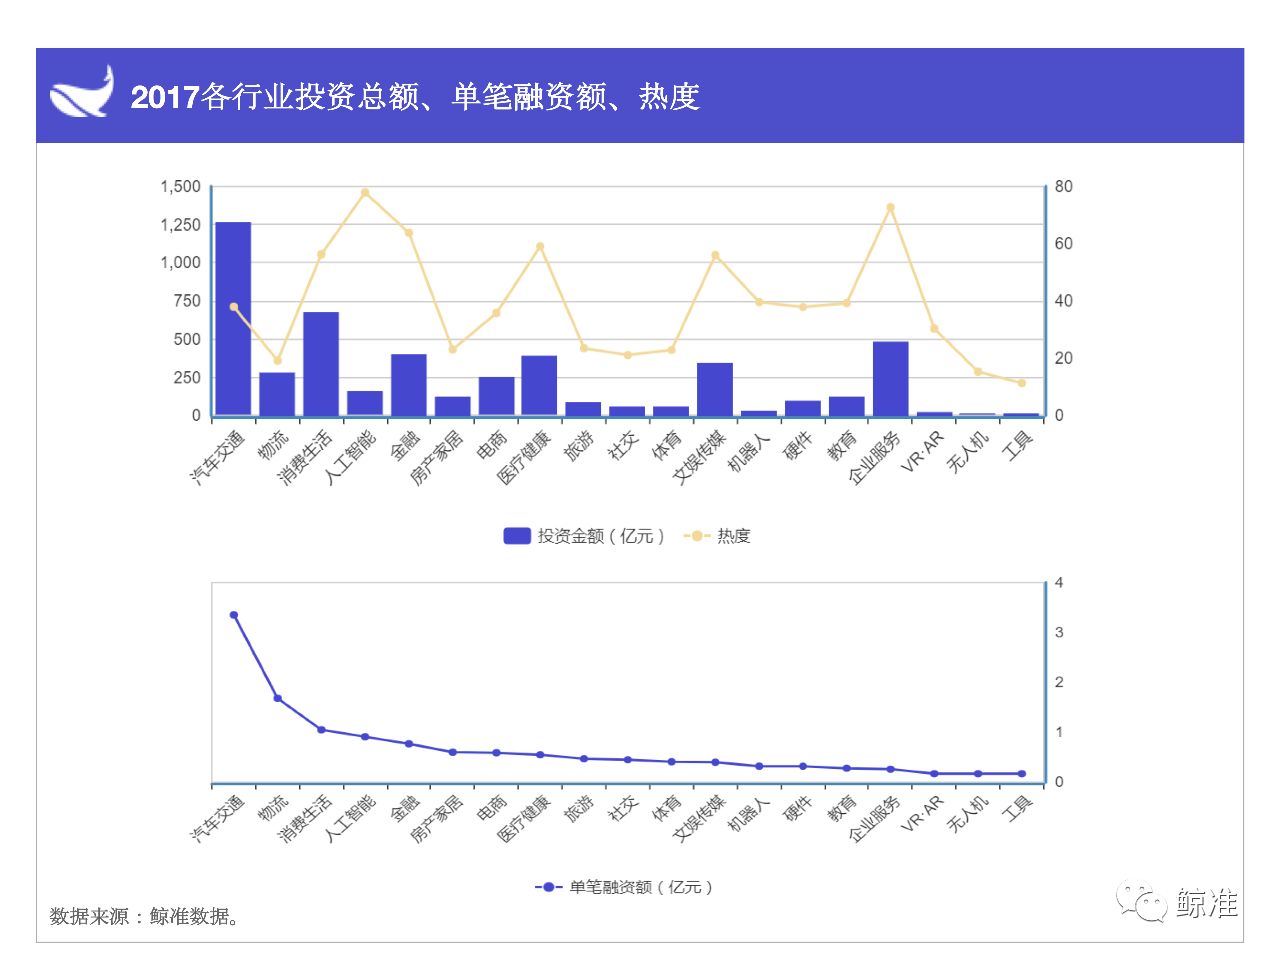
Task: Toggle the 单笔融资额（亿元） legend entry
Action: [x=624, y=887]
